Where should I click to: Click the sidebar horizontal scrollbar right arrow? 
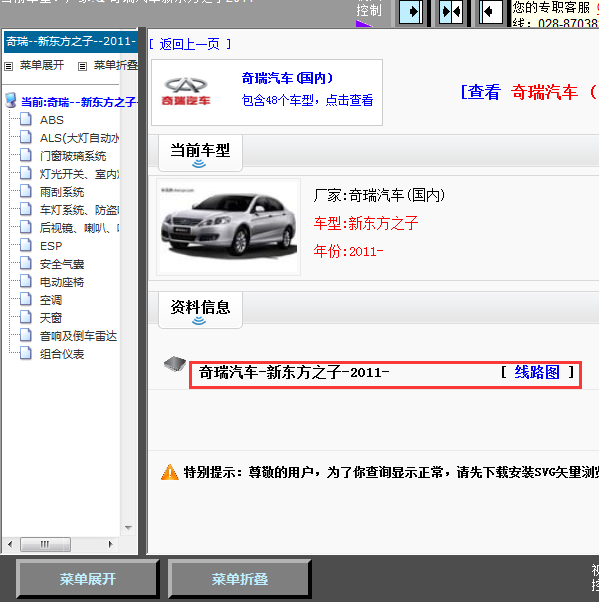pos(111,544)
